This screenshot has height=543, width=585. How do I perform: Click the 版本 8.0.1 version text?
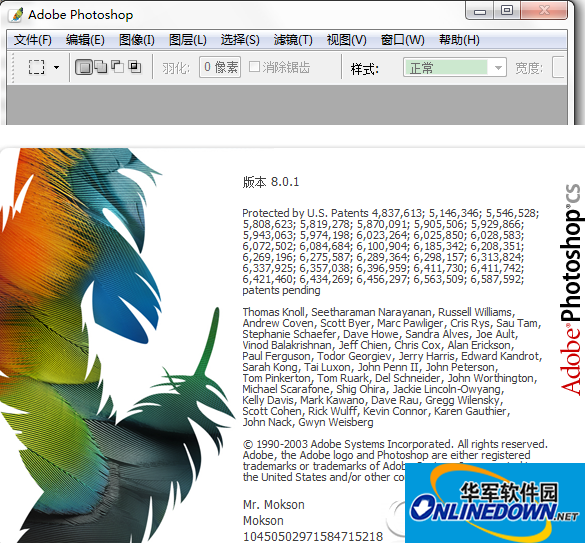[x=271, y=182]
